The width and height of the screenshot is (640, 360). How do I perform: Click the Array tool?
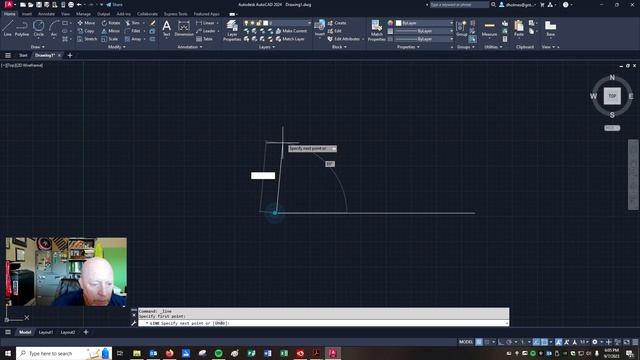(133, 39)
